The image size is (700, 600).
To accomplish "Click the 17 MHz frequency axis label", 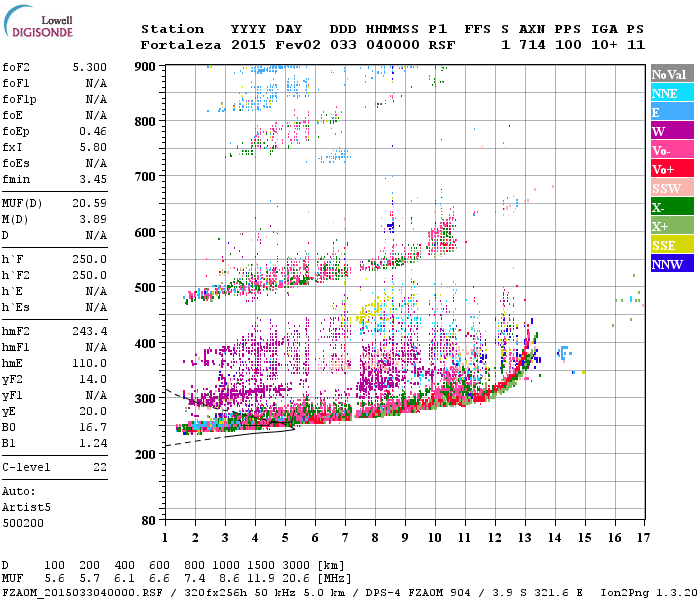I will click(x=644, y=538).
